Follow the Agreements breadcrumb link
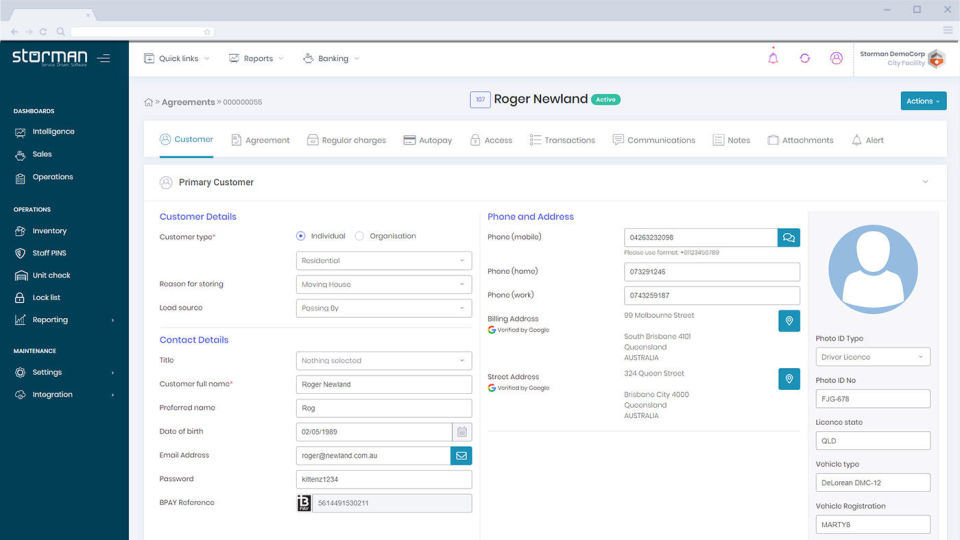The height and width of the screenshot is (540, 960). point(188,102)
